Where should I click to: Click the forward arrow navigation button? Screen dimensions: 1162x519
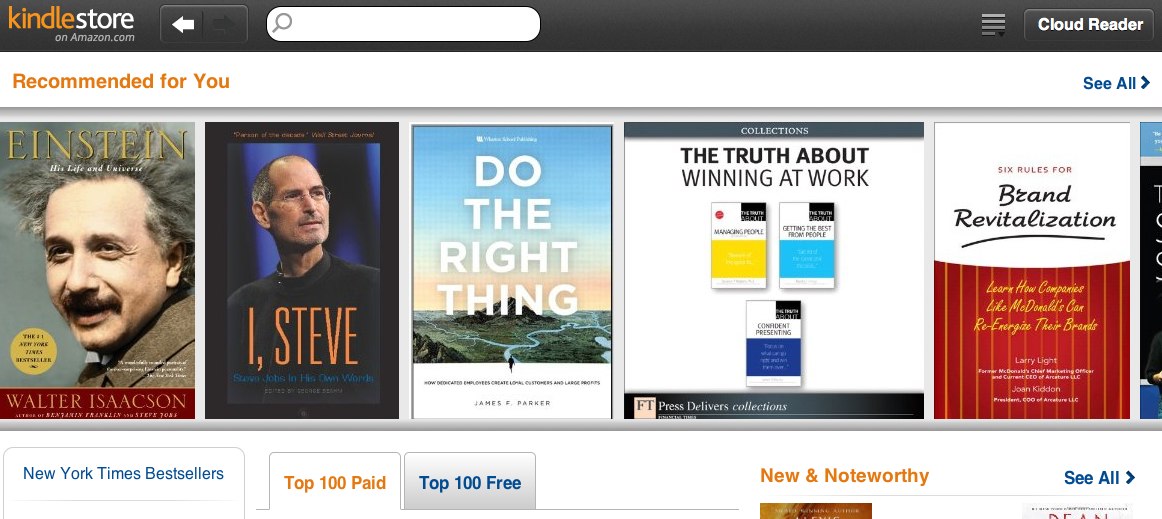tap(225, 24)
